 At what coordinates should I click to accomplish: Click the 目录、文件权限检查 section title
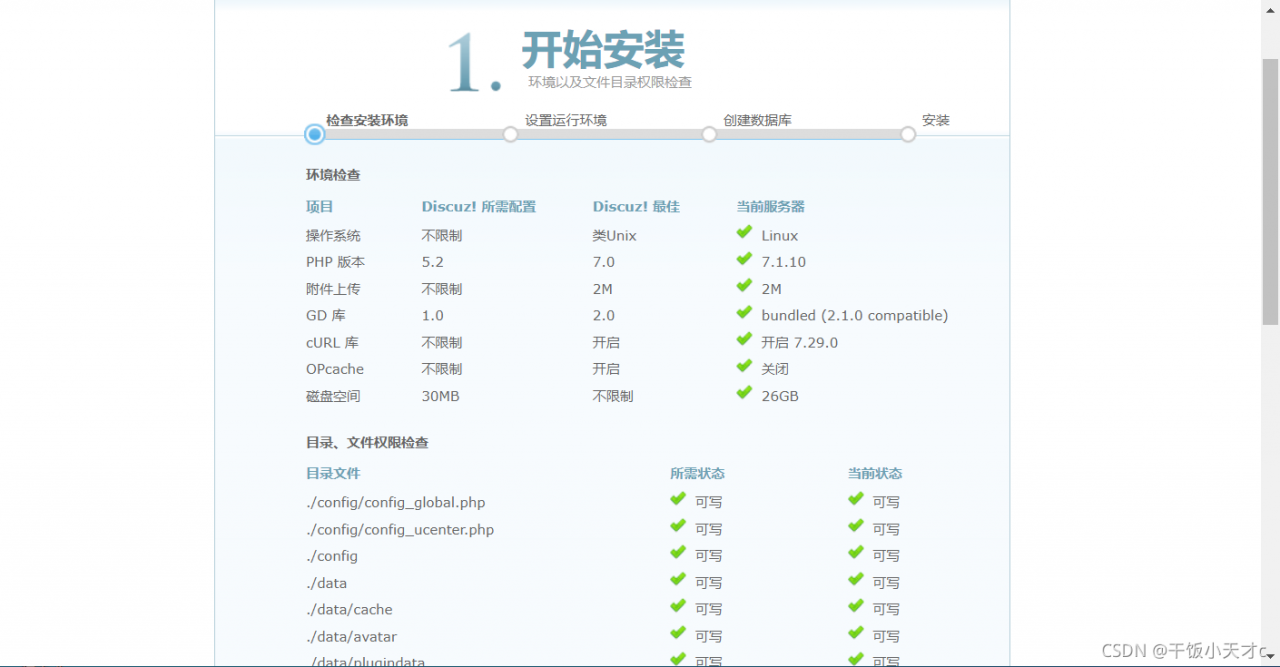tap(367, 442)
